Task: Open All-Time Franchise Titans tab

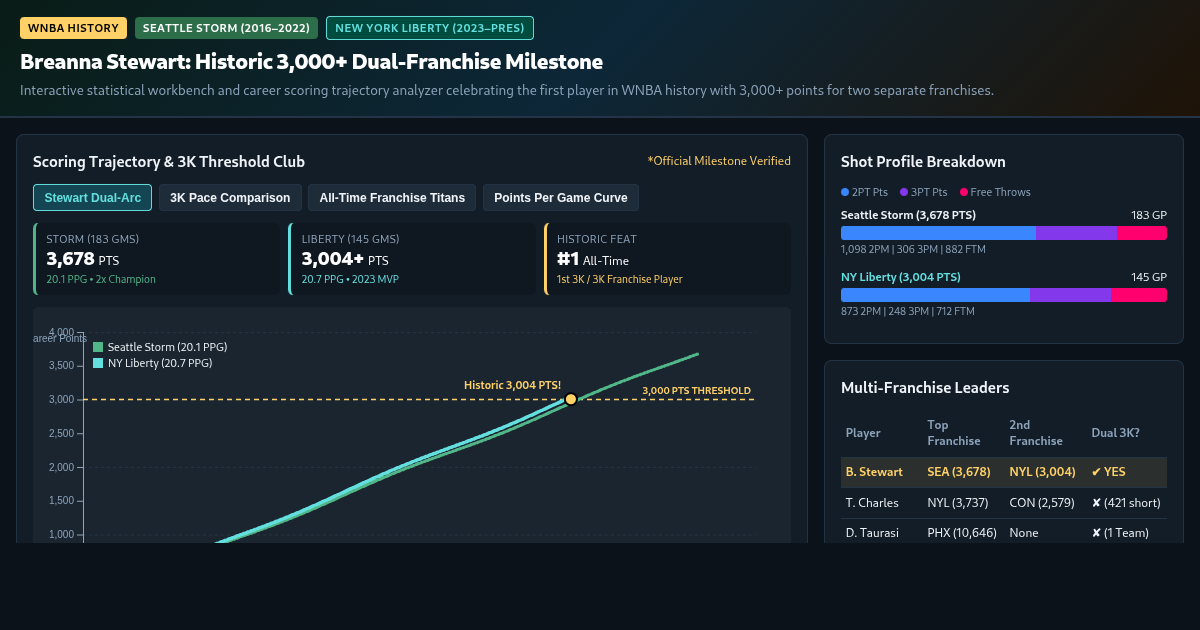Action: click(392, 198)
